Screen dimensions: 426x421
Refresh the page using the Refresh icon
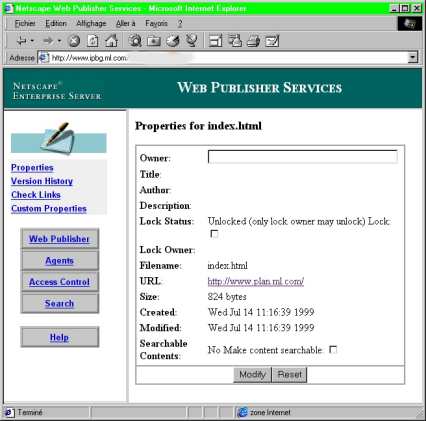point(93,41)
